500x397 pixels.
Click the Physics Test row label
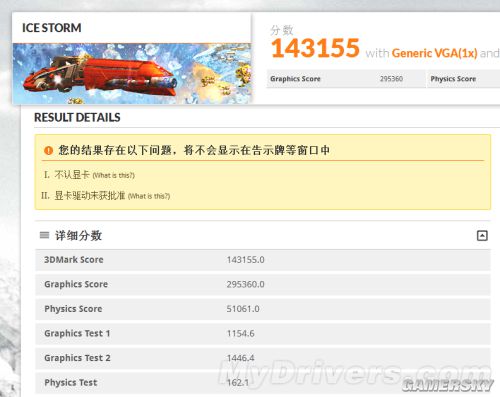[x=71, y=383]
